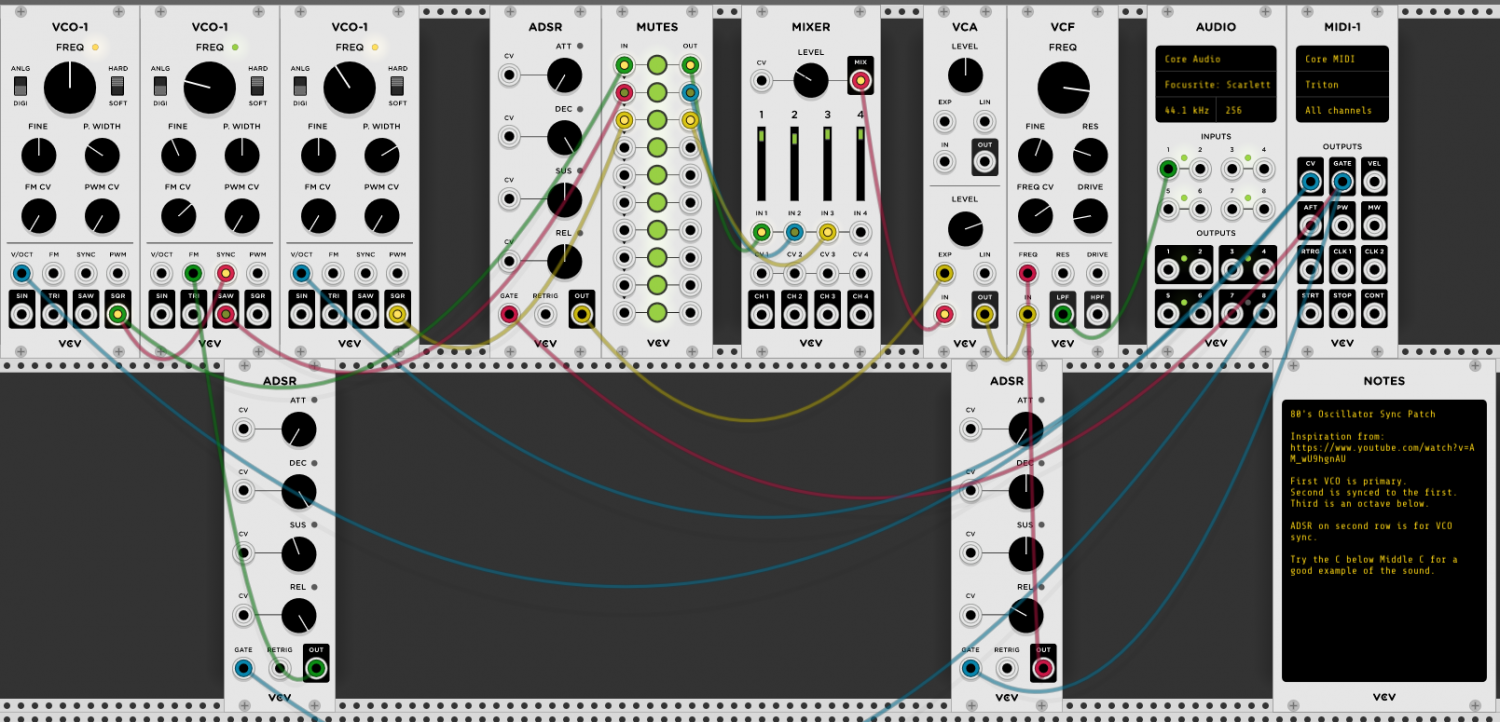Viewport: 1500px width, 722px height.
Task: Click the RES knob on VCF
Action: (x=1090, y=155)
